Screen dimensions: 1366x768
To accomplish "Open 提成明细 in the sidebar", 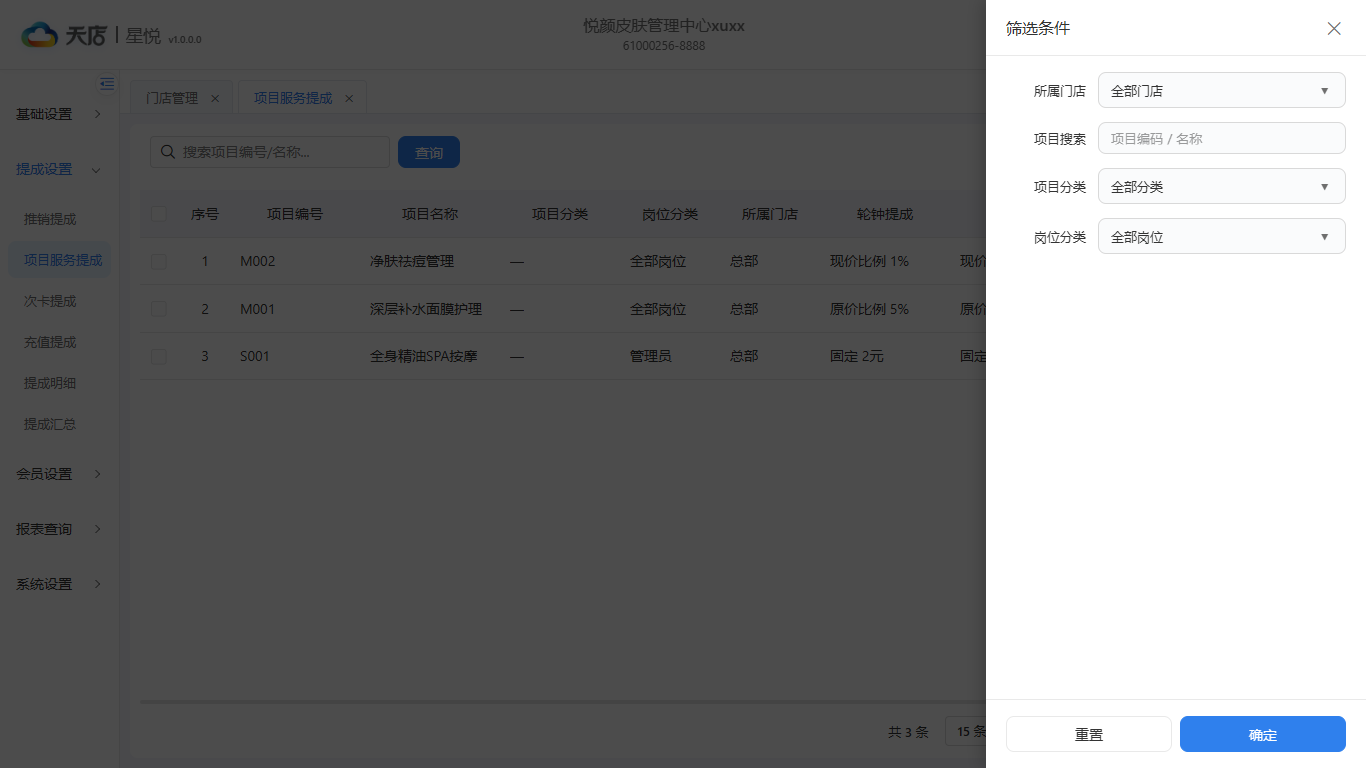I will (50, 383).
